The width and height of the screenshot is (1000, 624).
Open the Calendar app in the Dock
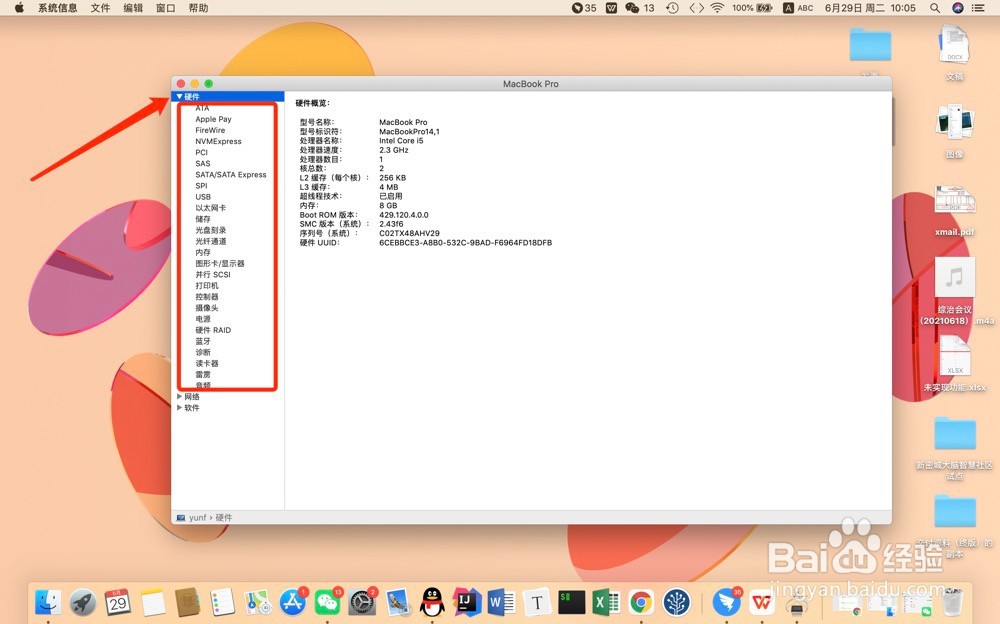(x=118, y=603)
